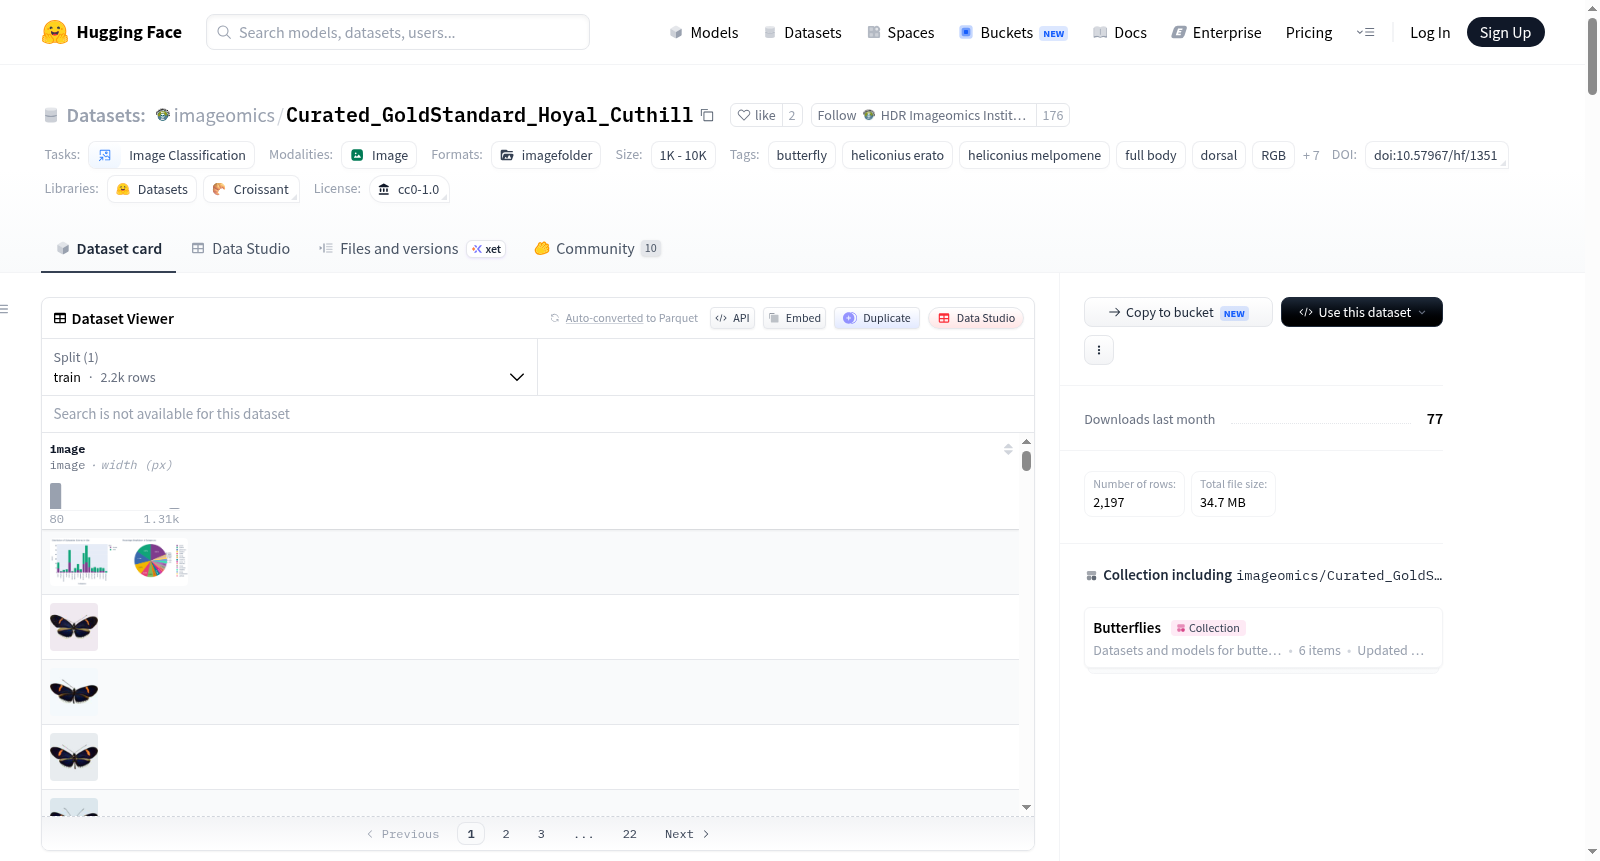Click Next page in the viewer

tap(687, 834)
